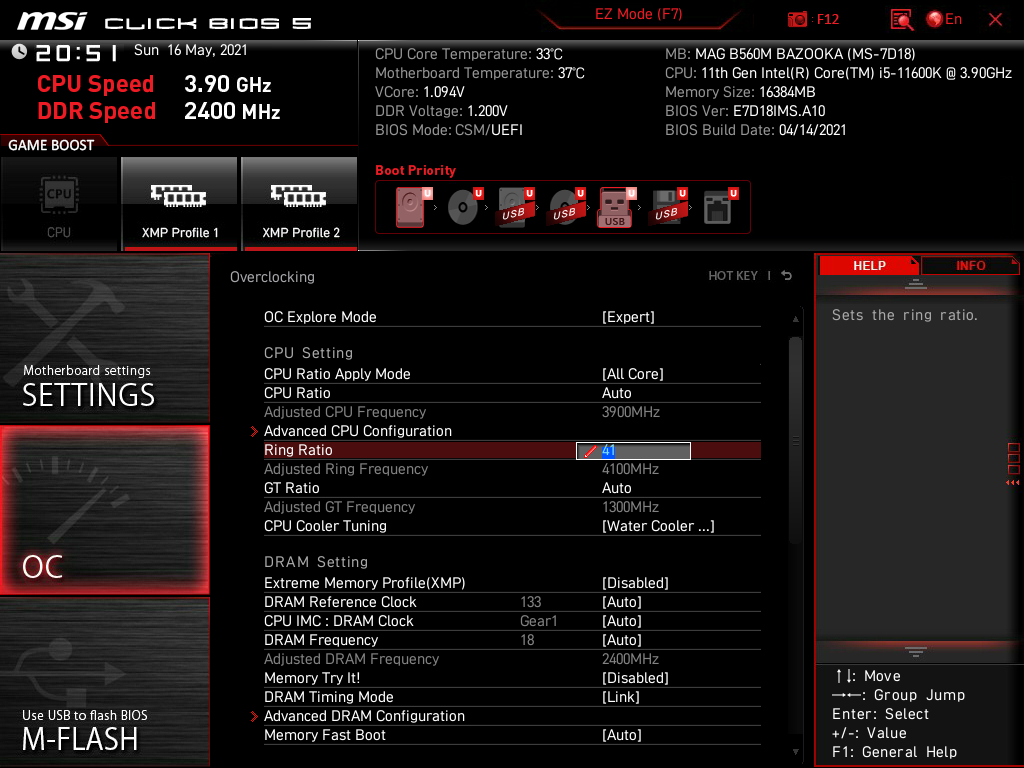Change language with the En globe icon
The image size is (1024, 768).
(x=944, y=20)
